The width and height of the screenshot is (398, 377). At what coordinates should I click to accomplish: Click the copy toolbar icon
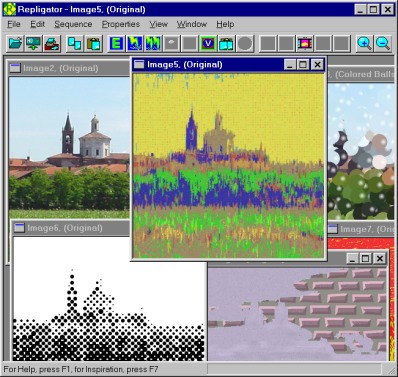click(x=75, y=44)
